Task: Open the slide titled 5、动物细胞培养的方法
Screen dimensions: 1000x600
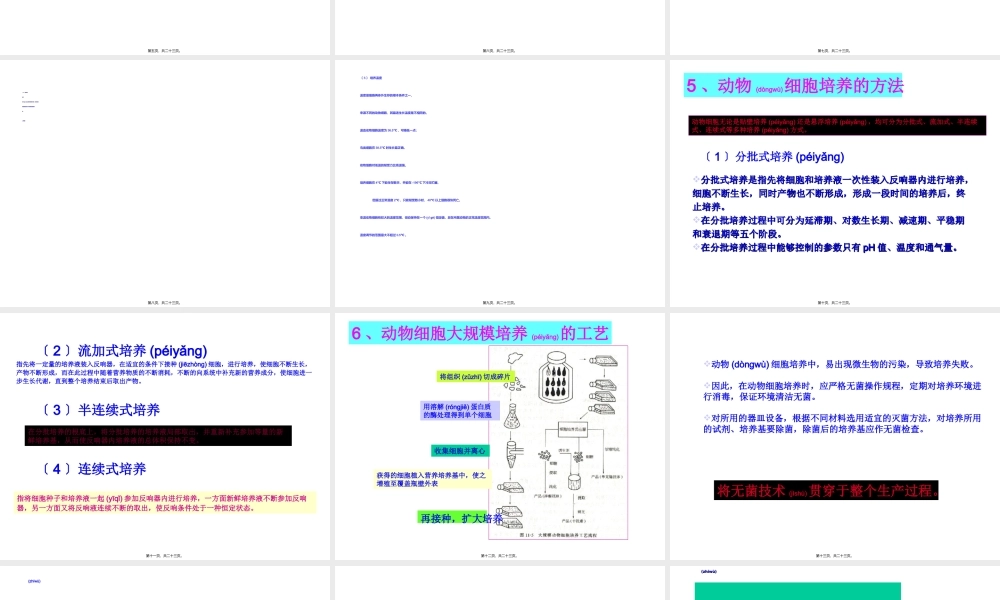Action: click(x=795, y=87)
